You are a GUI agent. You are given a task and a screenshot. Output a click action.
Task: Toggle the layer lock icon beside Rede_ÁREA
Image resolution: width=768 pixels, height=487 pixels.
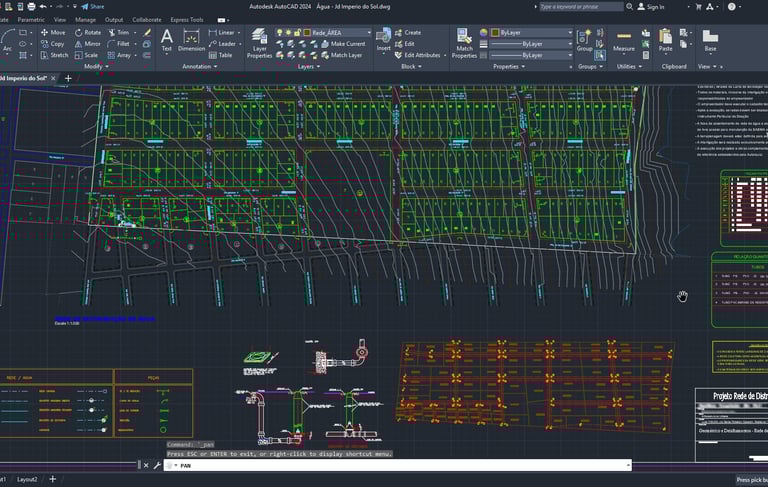point(299,32)
